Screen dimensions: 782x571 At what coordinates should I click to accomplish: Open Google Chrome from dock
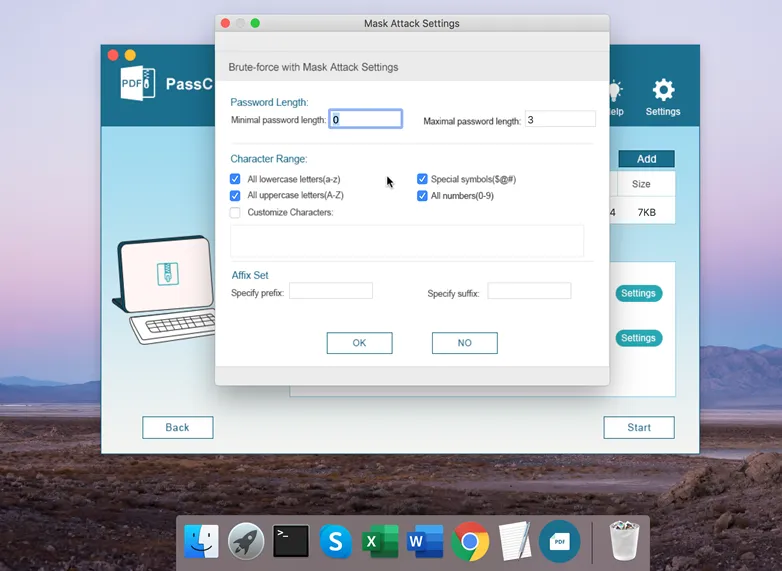(x=470, y=542)
